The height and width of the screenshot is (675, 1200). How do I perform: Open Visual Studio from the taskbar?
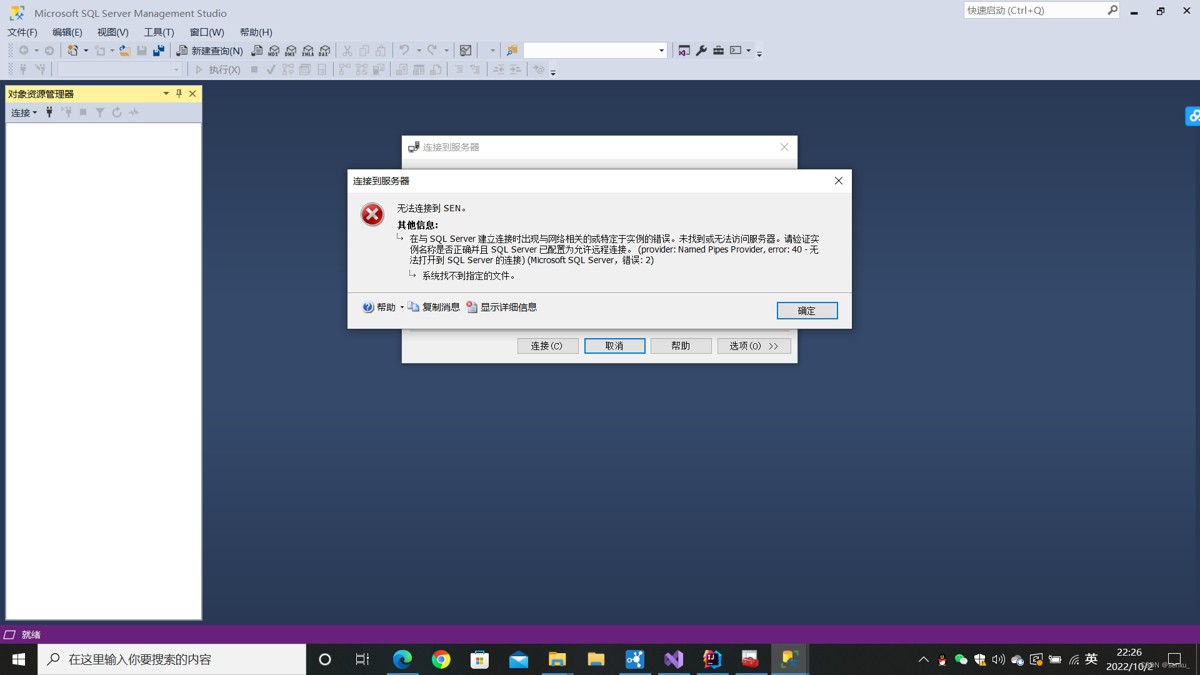tap(673, 659)
